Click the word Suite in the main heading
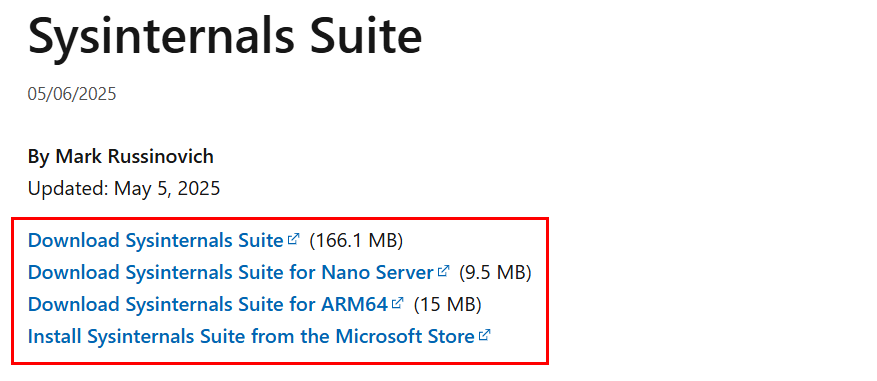The width and height of the screenshot is (877, 381). pos(364,35)
